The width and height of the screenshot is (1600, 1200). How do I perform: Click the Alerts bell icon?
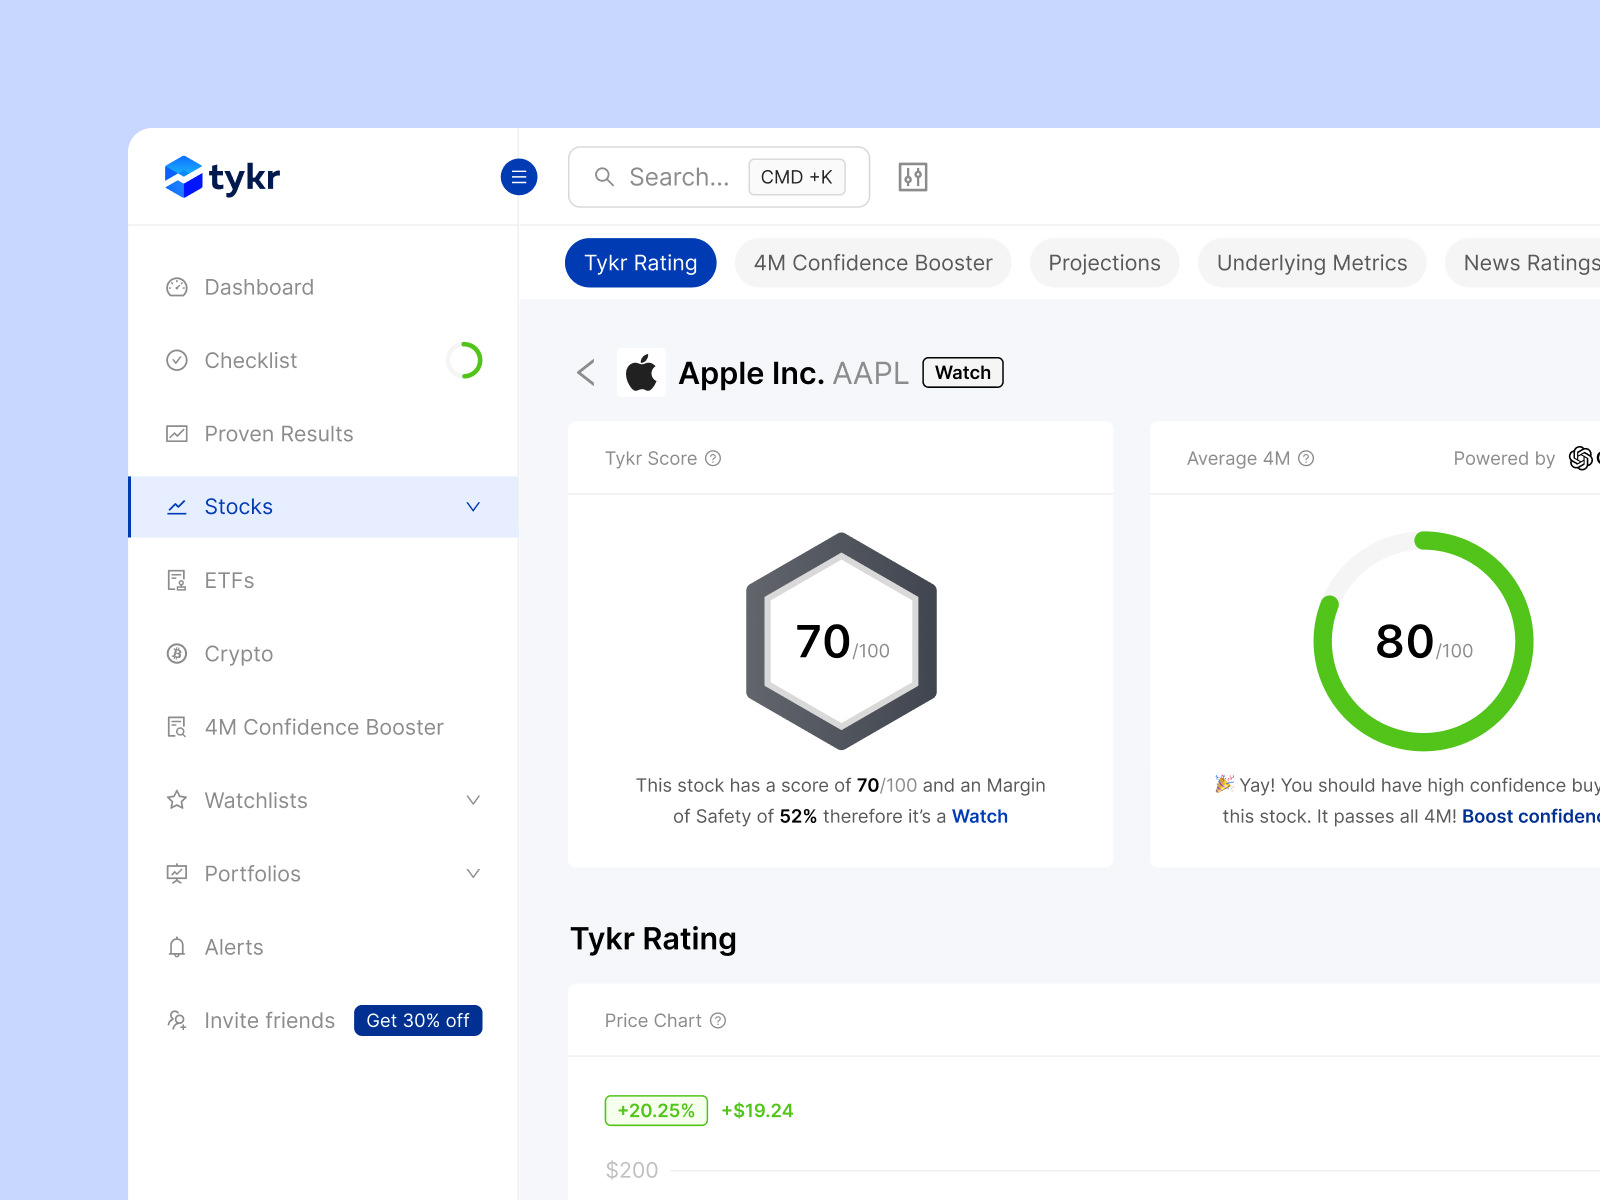[177, 947]
